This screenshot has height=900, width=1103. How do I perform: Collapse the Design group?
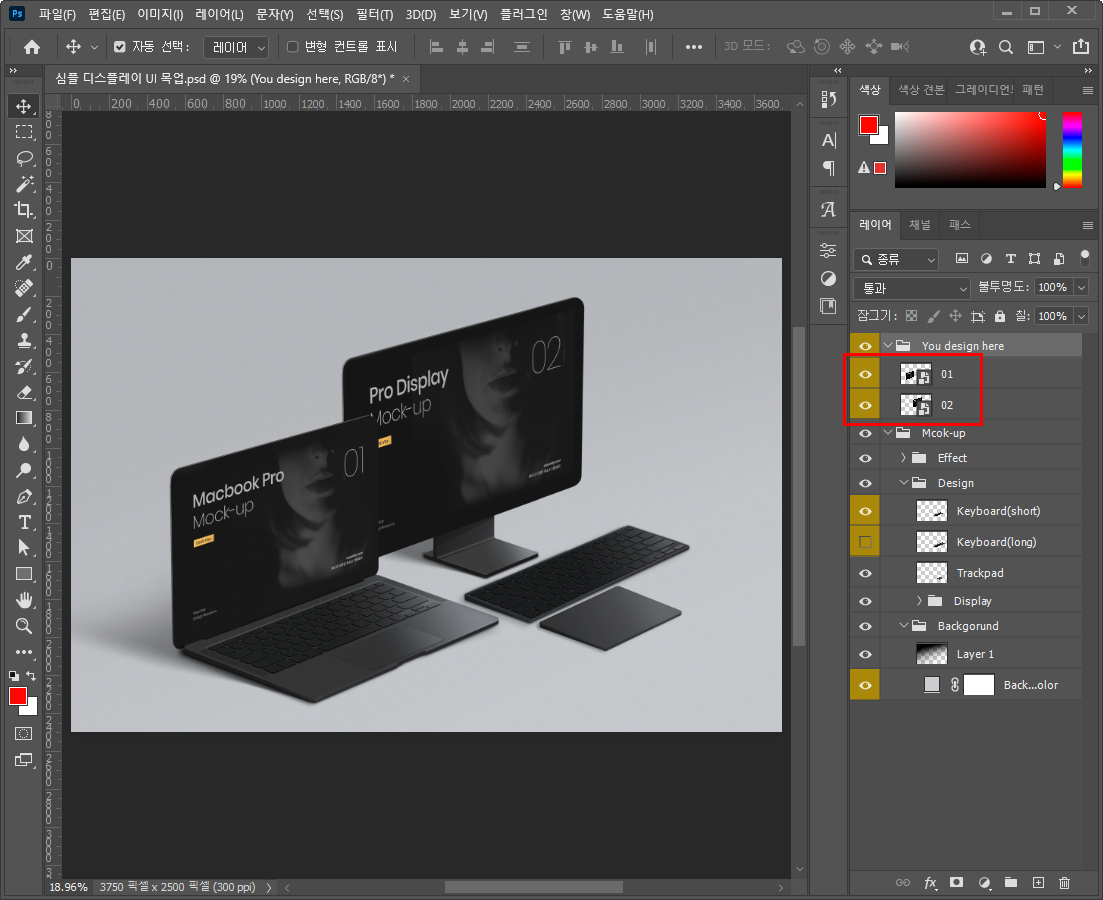point(903,483)
